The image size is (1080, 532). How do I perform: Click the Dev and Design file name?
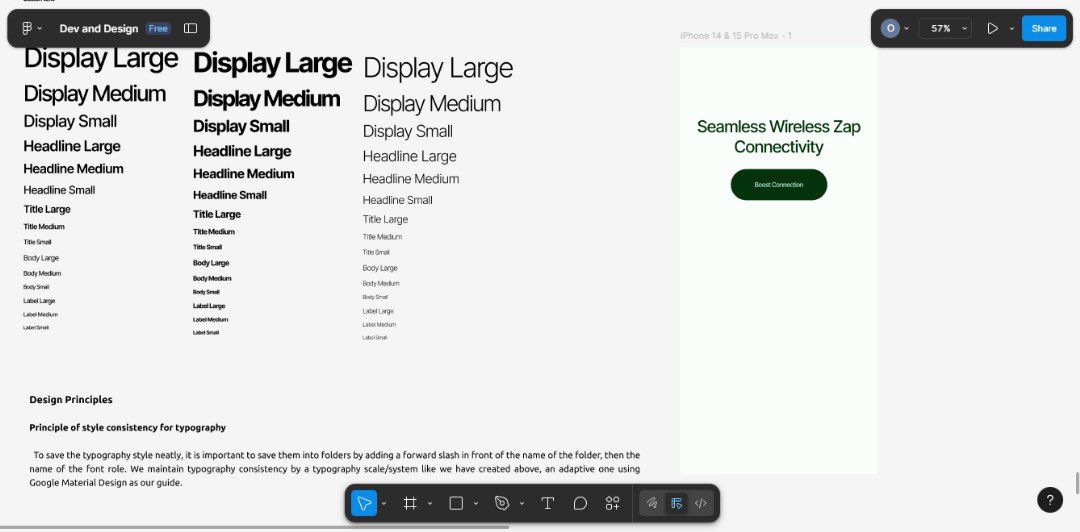point(98,28)
